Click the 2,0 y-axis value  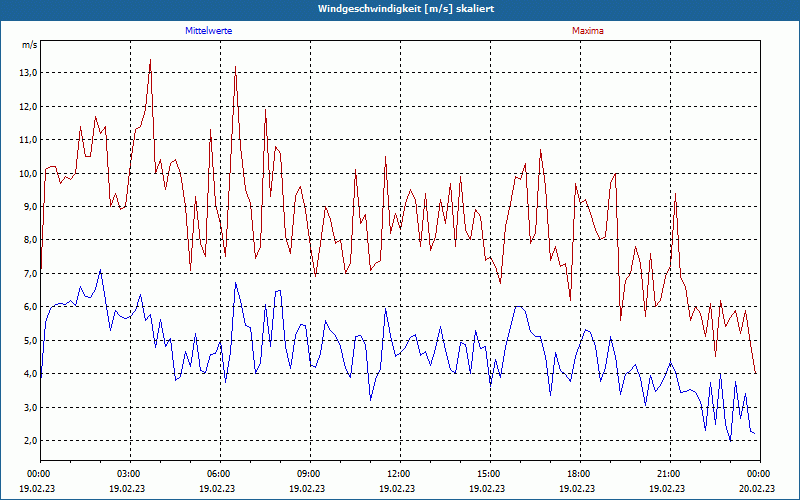(30, 440)
